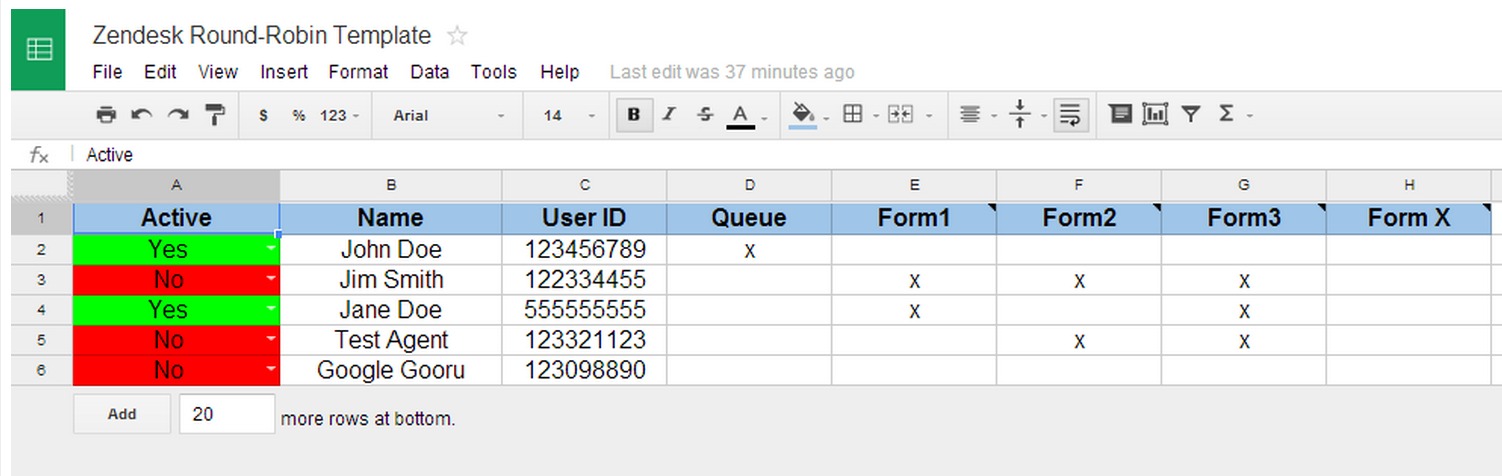Click the Queue x mark for John Doe
This screenshot has width=1502, height=476.
click(749, 251)
